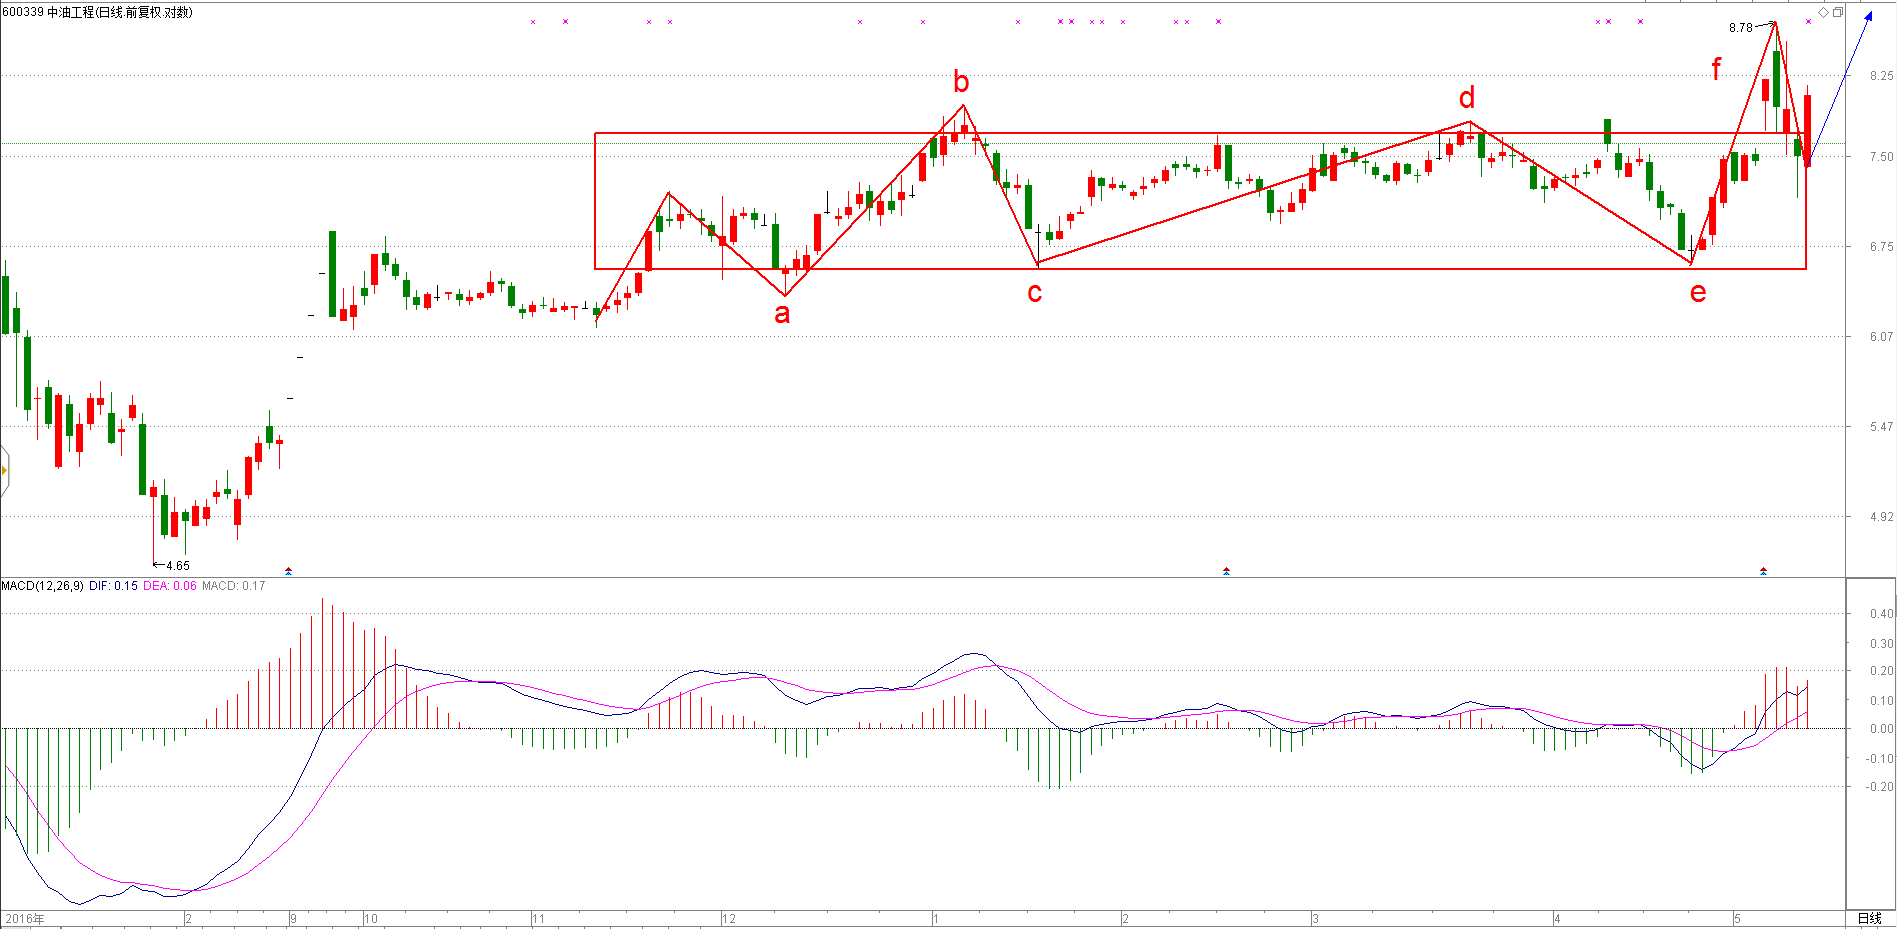Click the 8.78 high price annotation
The image size is (1897, 929).
[1740, 28]
